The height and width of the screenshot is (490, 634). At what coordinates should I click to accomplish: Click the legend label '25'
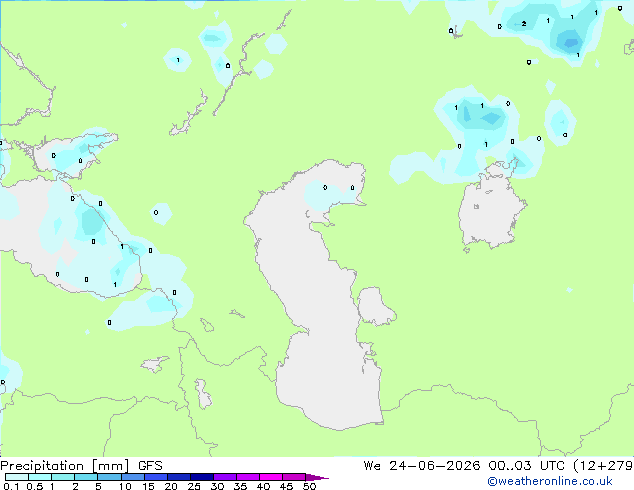[x=194, y=486]
